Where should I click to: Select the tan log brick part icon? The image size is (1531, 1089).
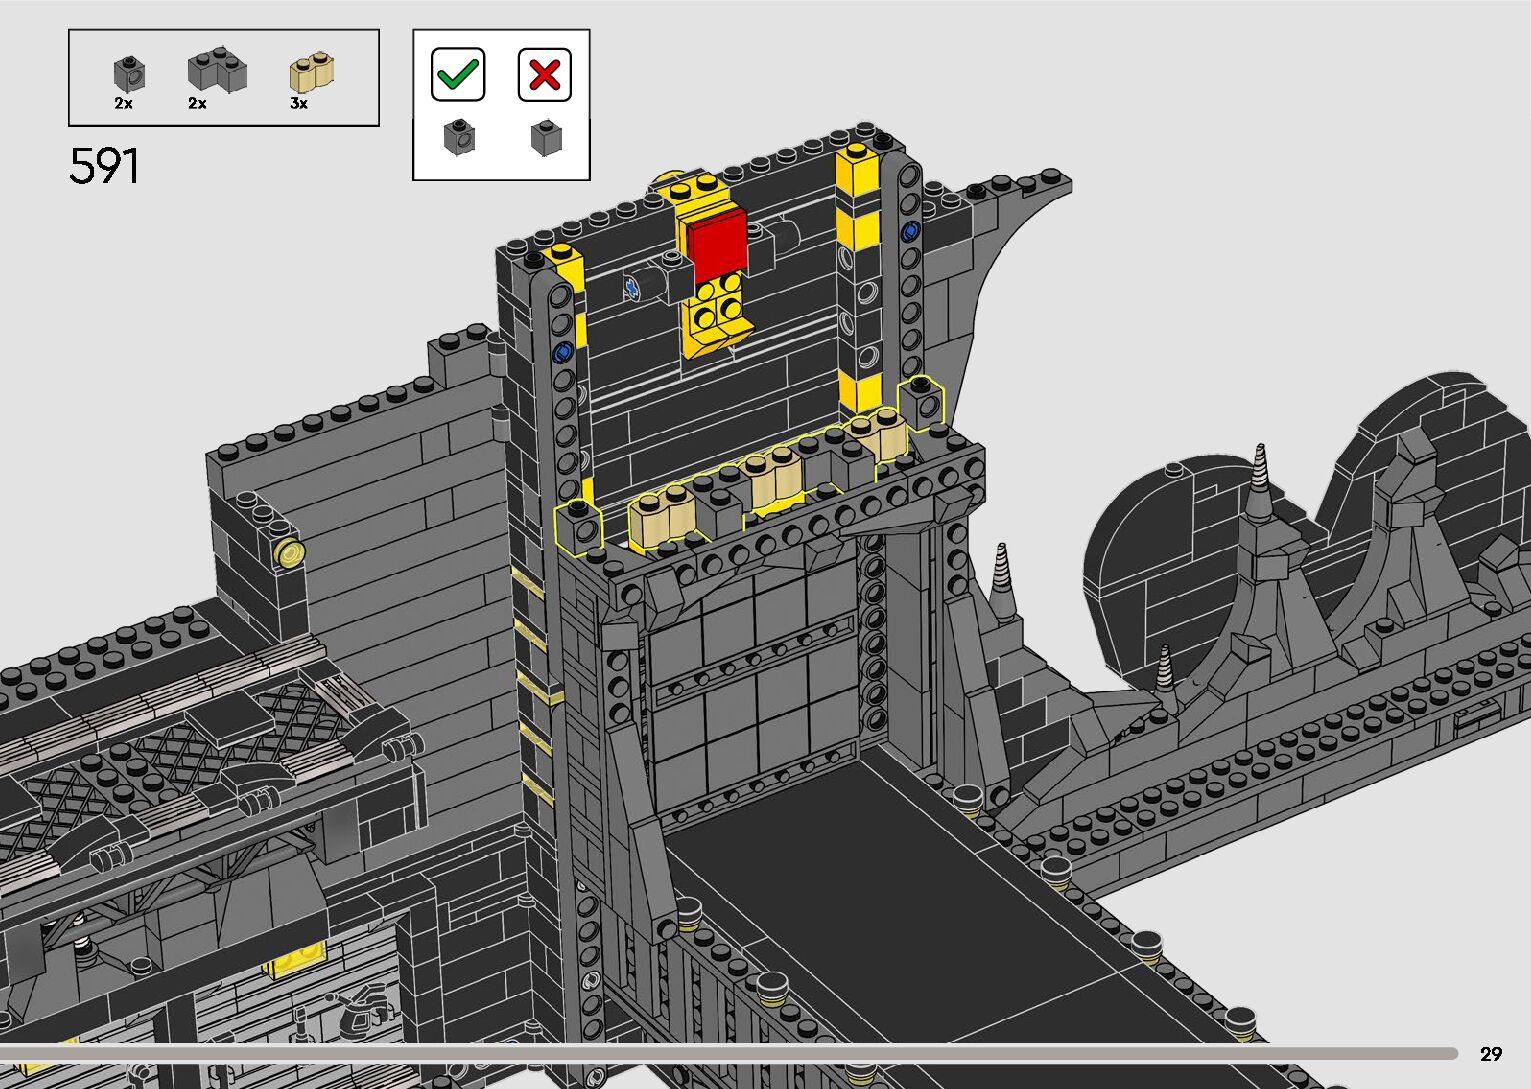(x=311, y=72)
